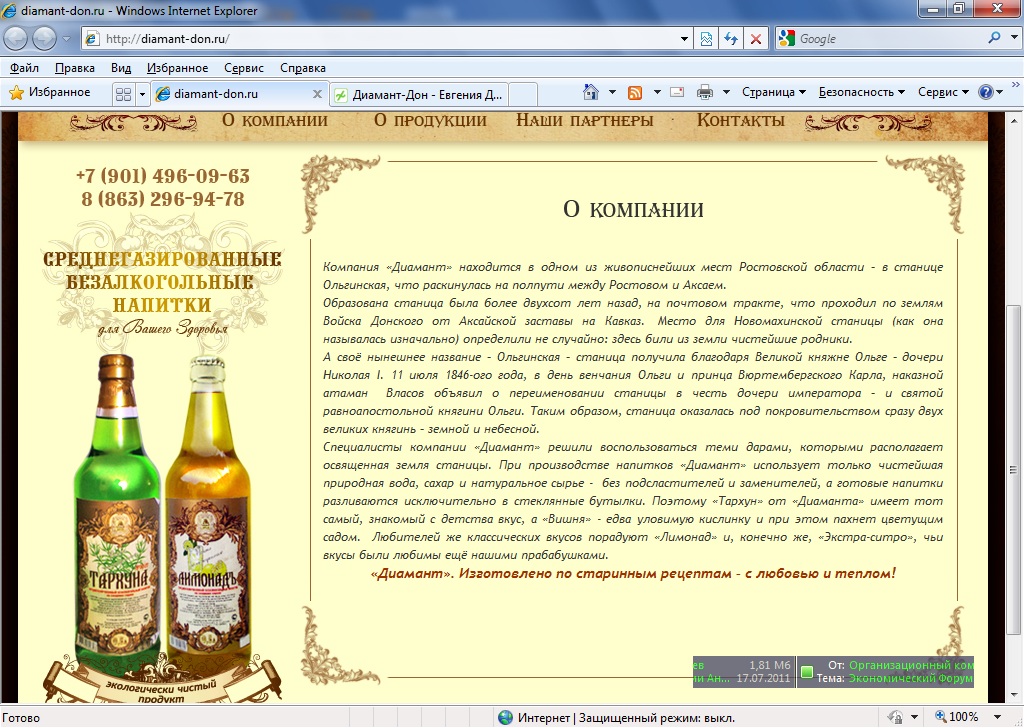
Task: Click the green notification popup icon
Action: [x=807, y=672]
